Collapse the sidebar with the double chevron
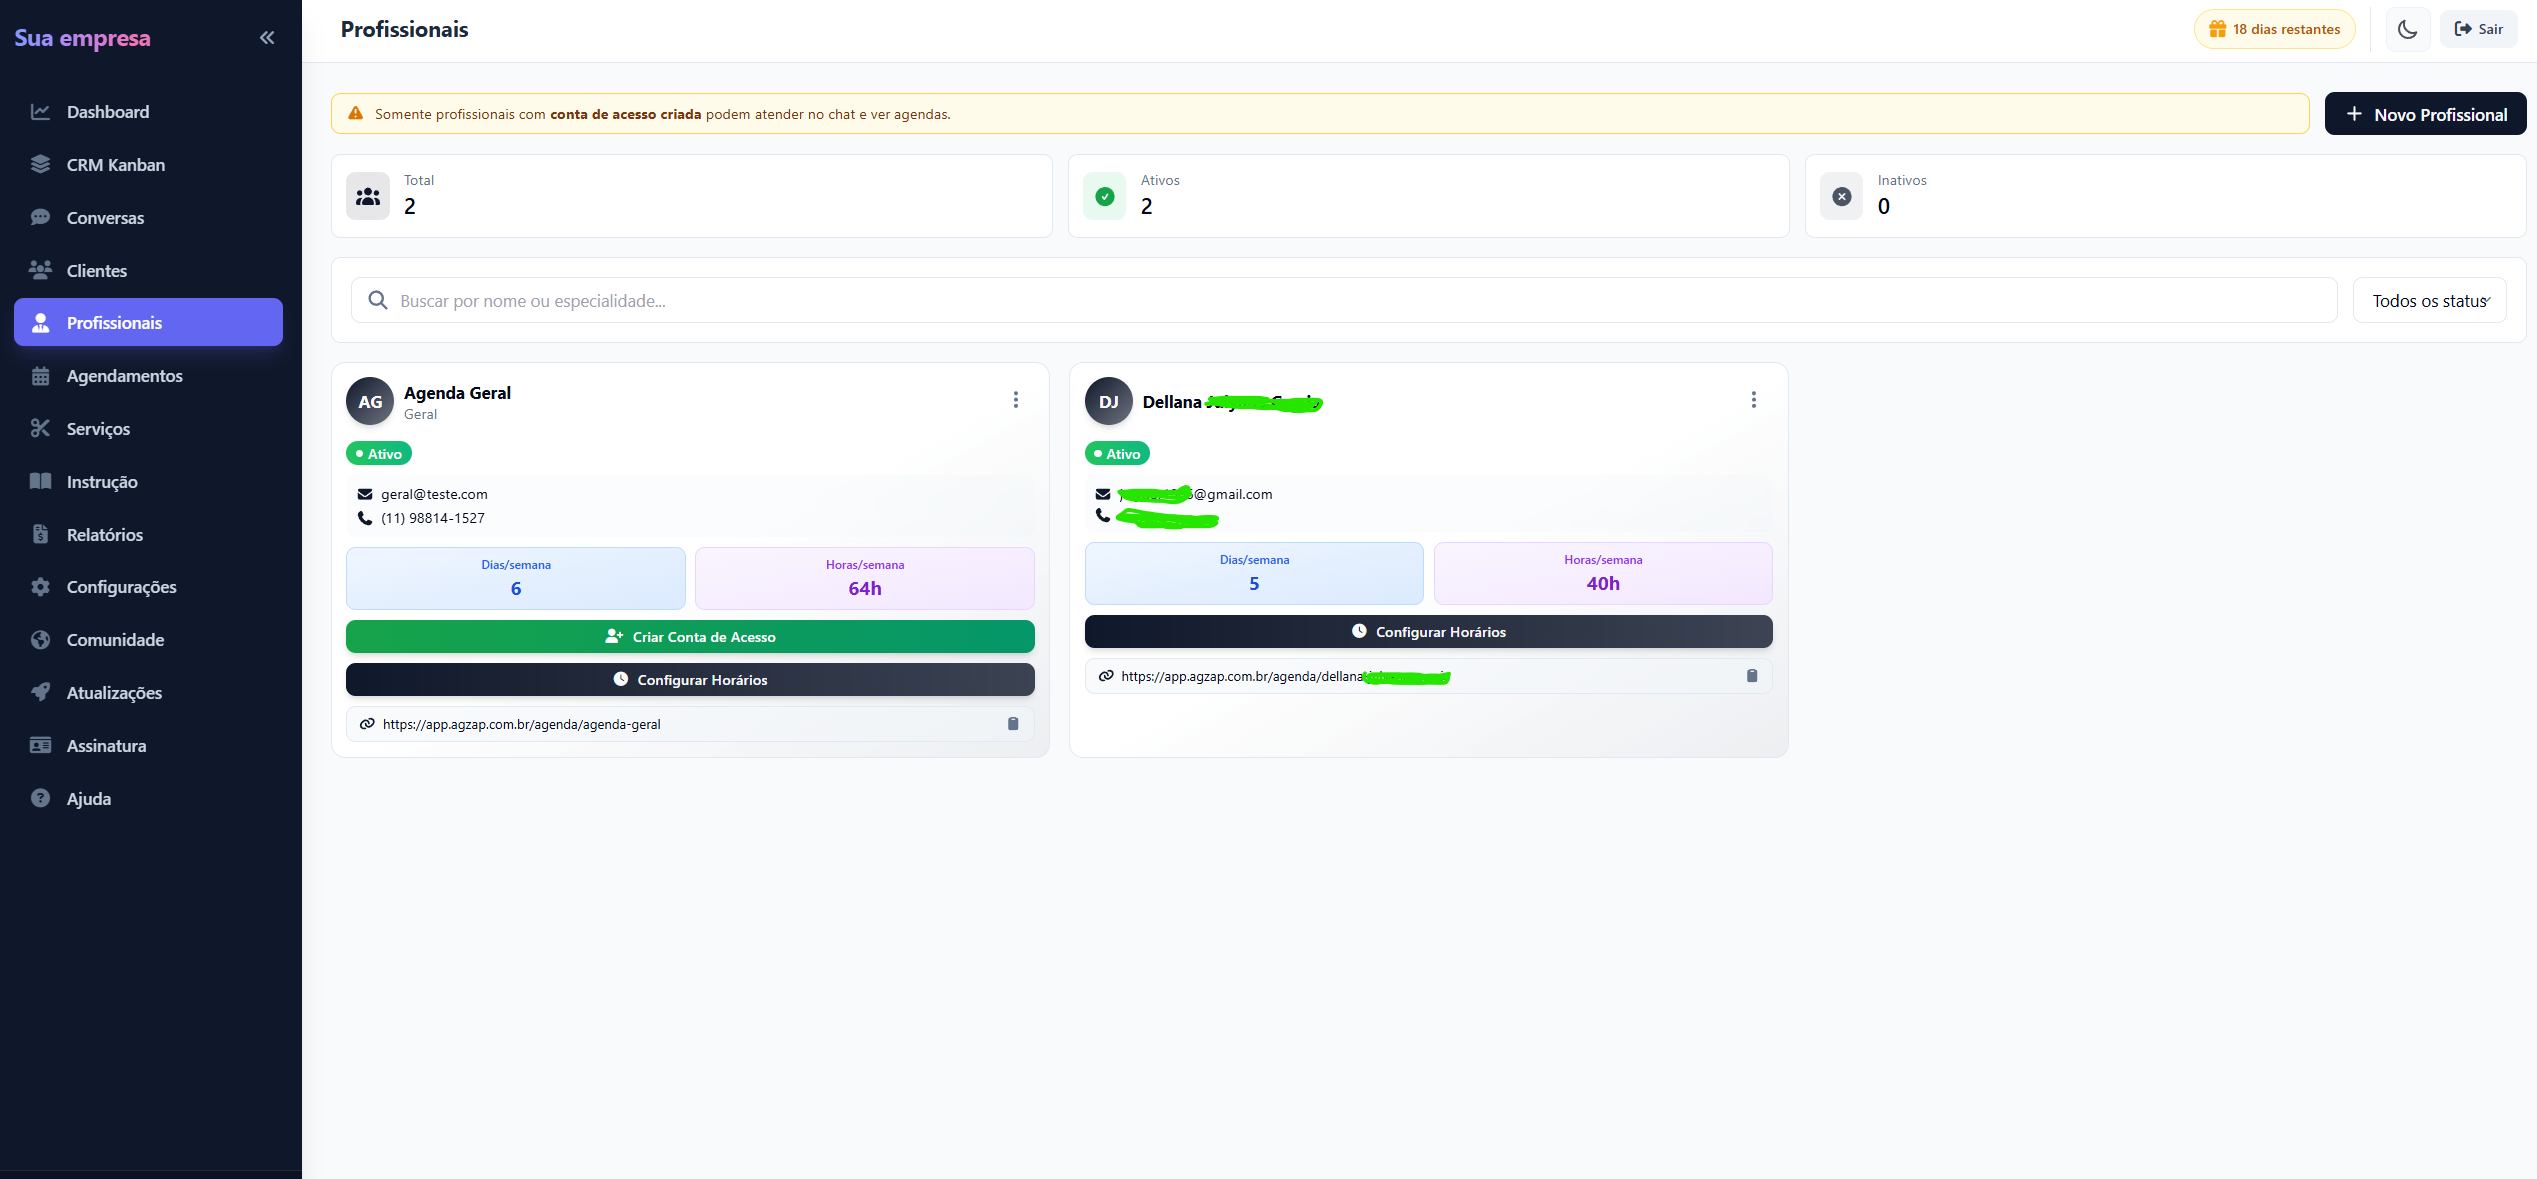The width and height of the screenshot is (2537, 1179). point(267,38)
